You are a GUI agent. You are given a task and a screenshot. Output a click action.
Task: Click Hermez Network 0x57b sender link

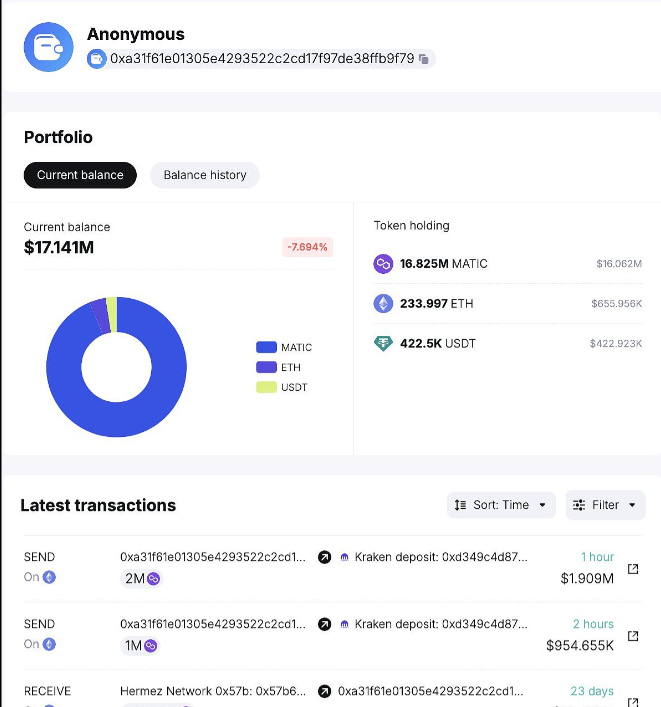pos(213,691)
